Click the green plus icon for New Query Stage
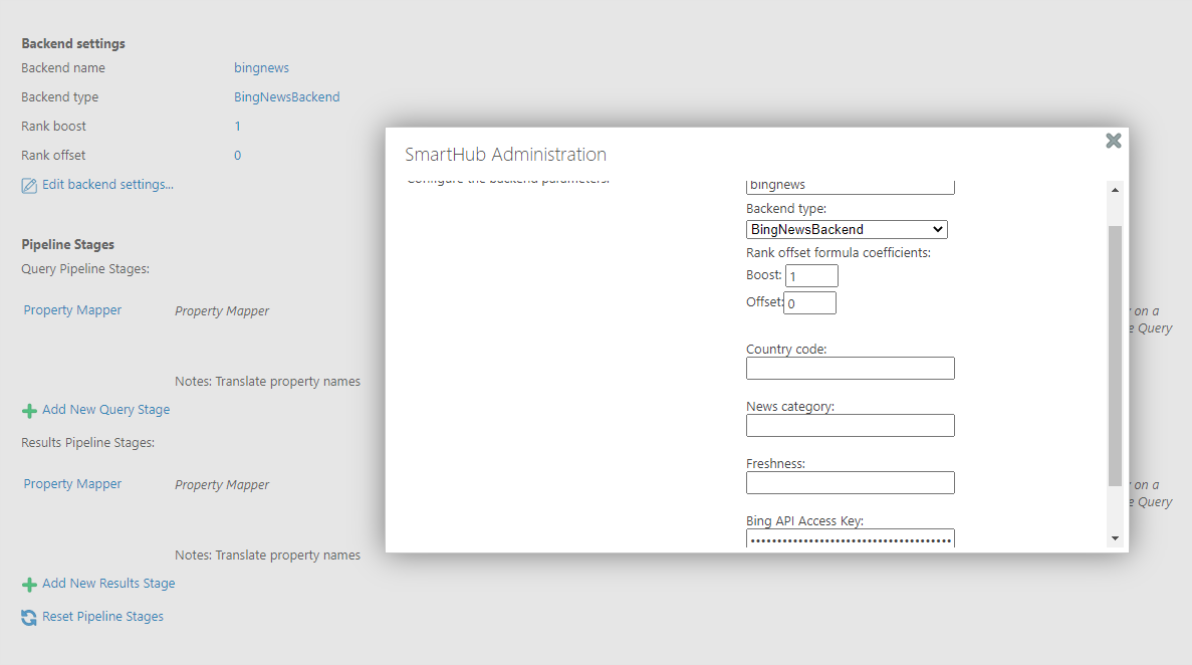The image size is (1192, 665). [x=29, y=410]
